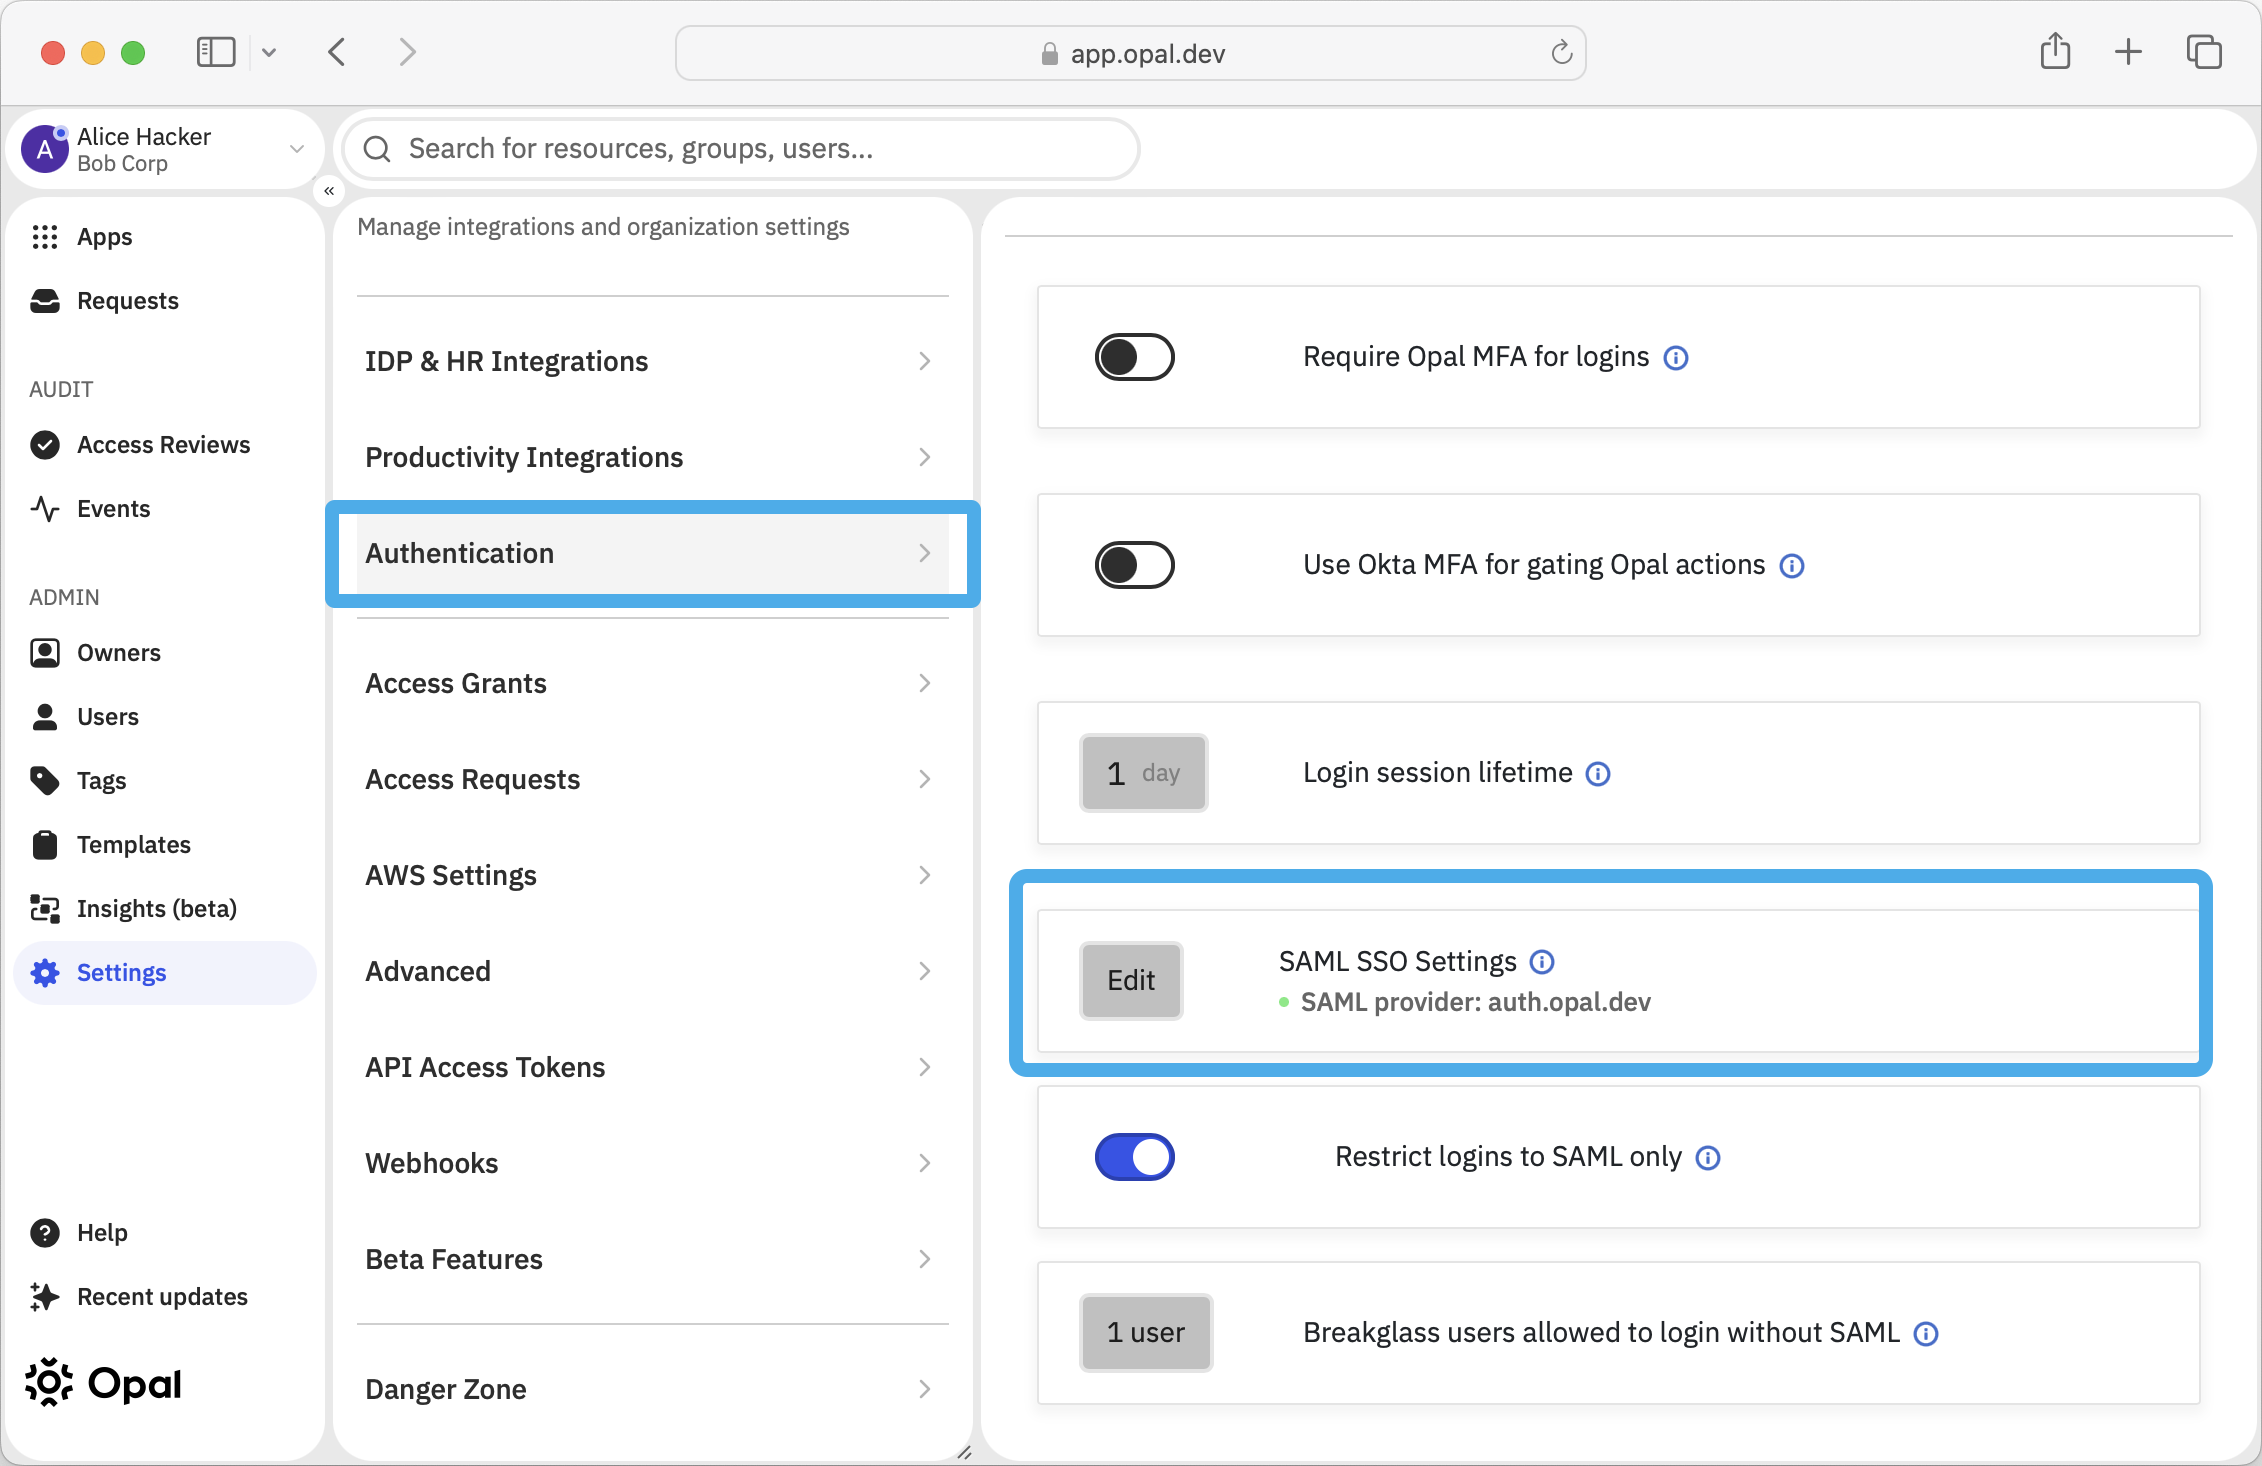This screenshot has height=1466, width=2262.
Task: Click the search for resources field
Action: (741, 149)
